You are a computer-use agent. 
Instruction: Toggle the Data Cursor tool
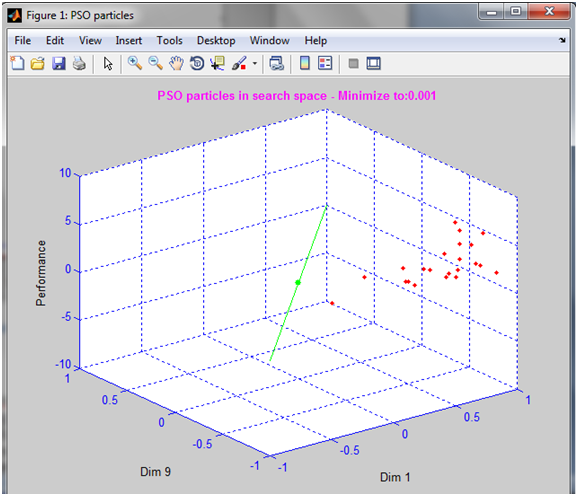click(217, 63)
